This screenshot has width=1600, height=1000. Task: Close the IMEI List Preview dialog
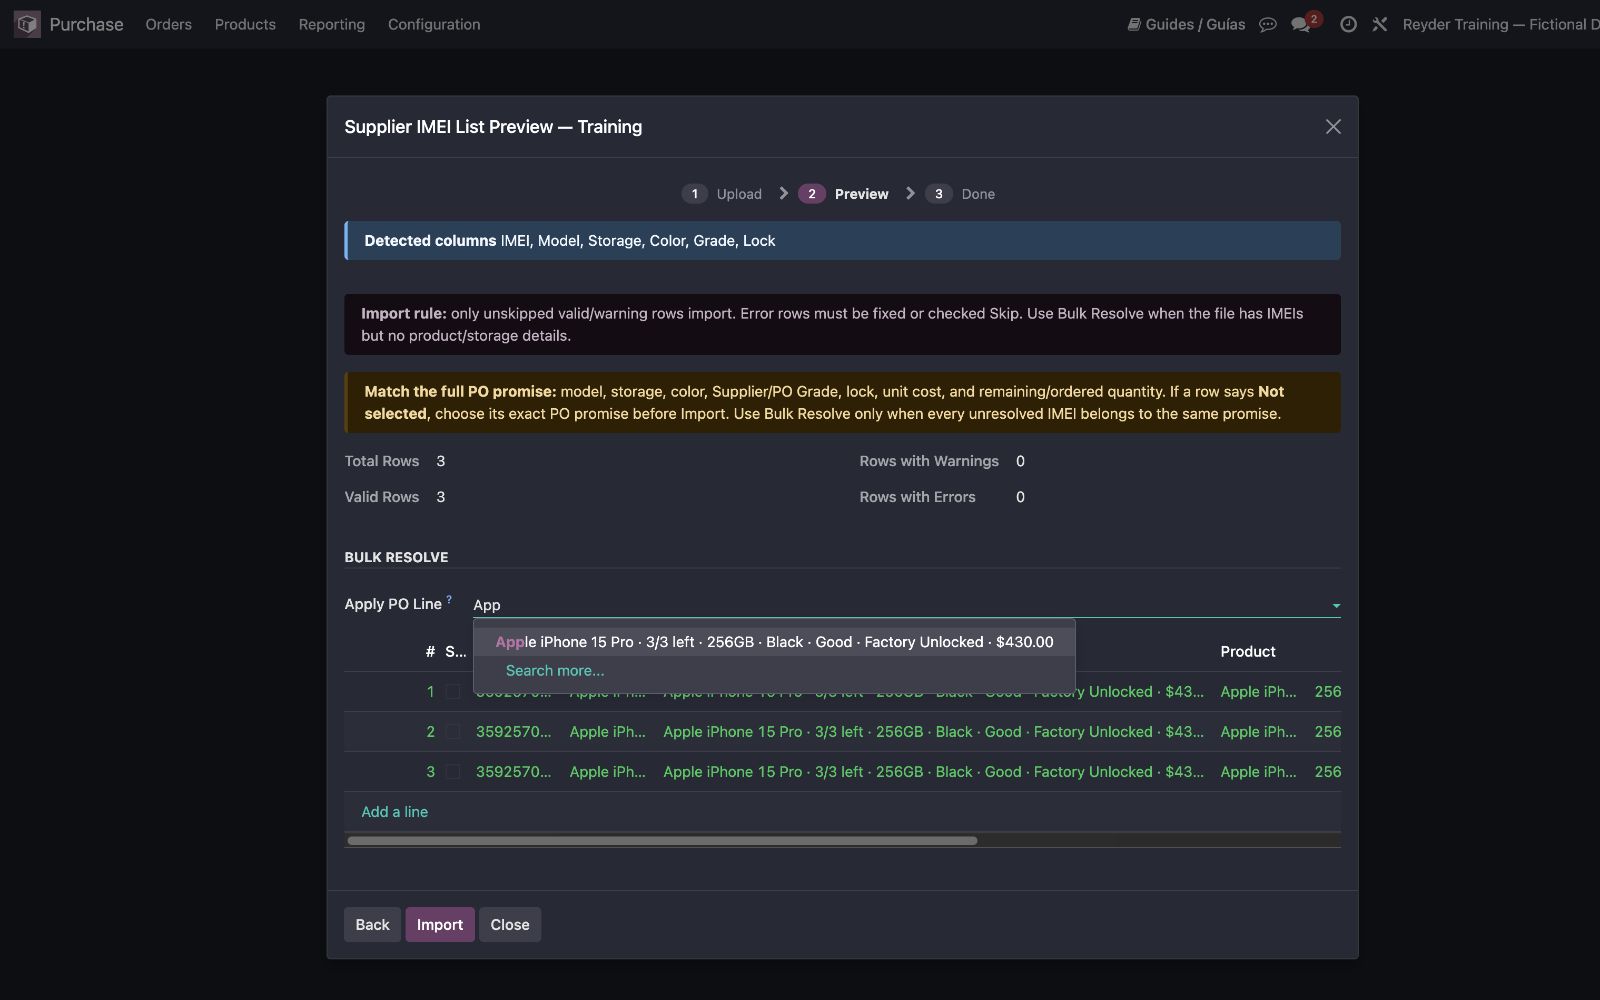[1333, 126]
